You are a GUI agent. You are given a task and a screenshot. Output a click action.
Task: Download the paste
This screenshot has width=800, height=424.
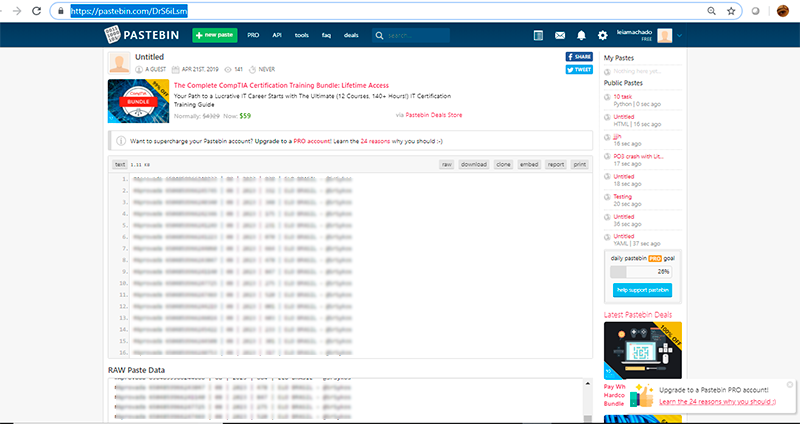click(473, 164)
